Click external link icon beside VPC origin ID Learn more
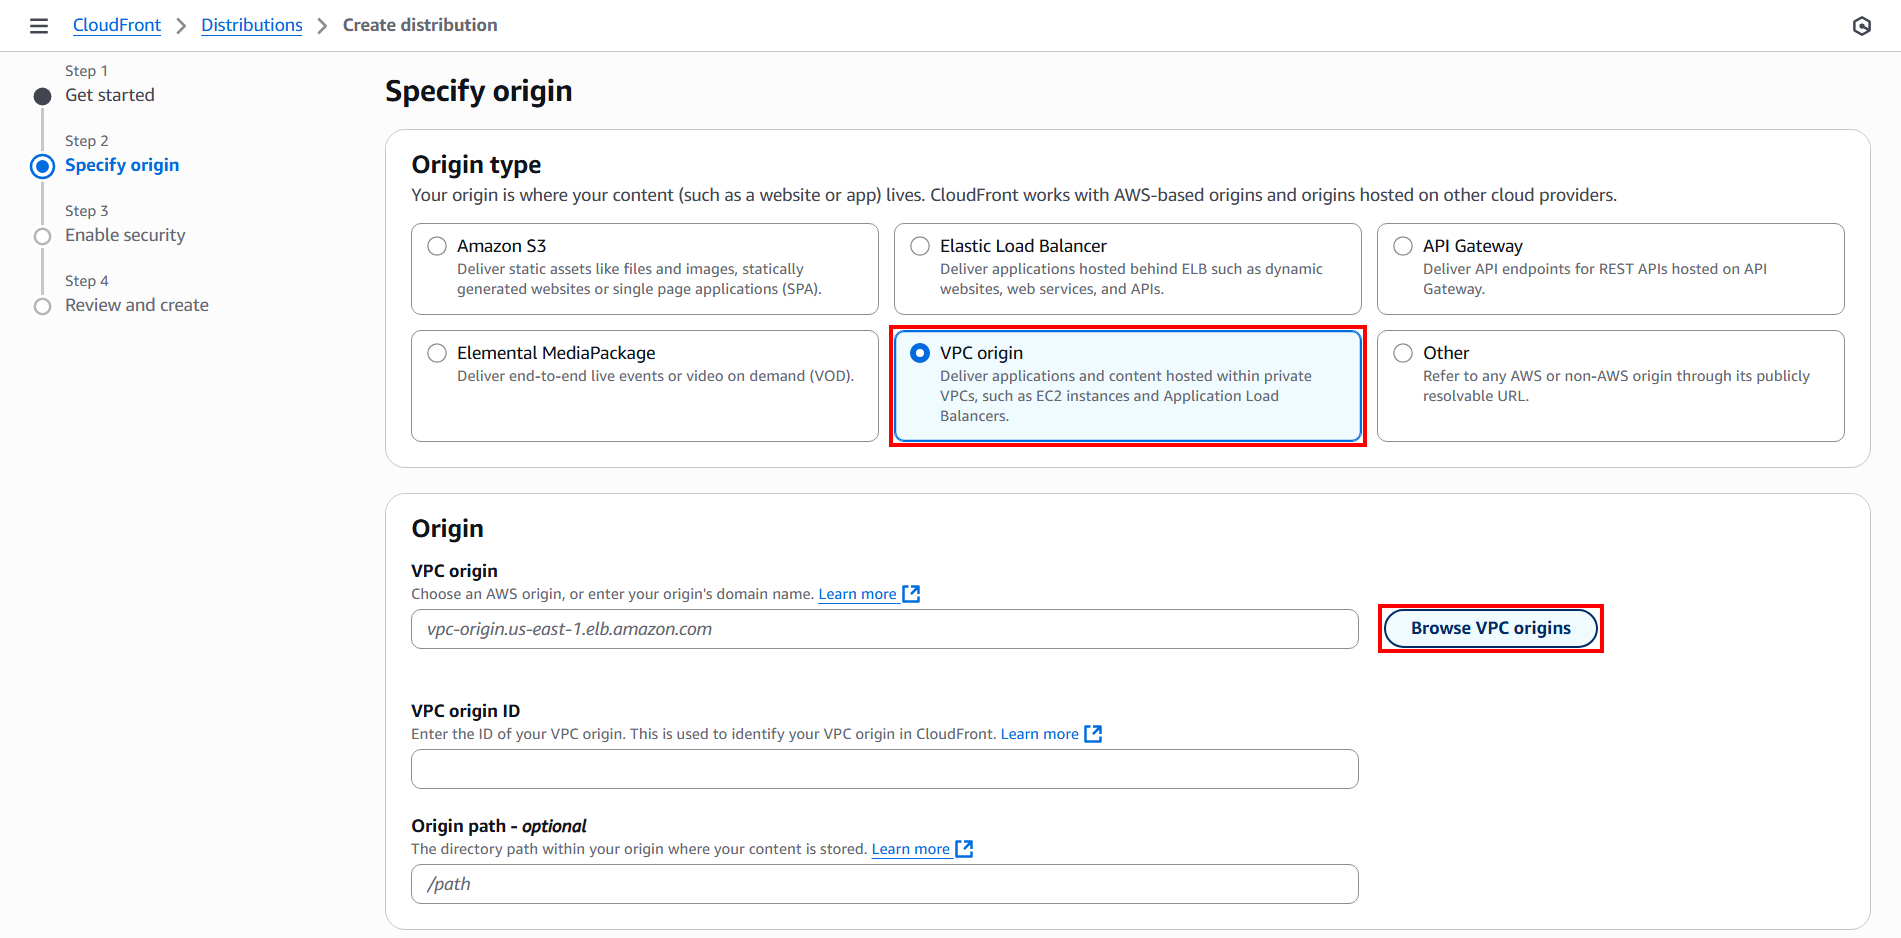This screenshot has height=938, width=1901. point(1093,734)
